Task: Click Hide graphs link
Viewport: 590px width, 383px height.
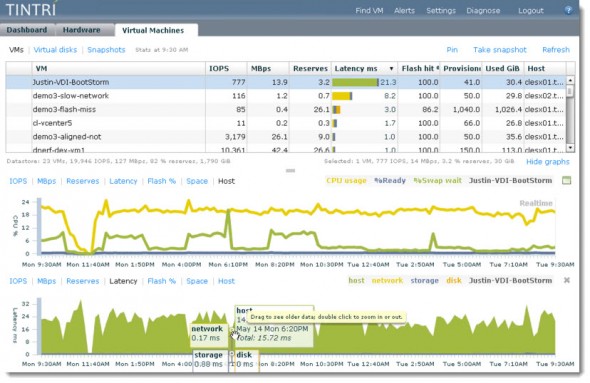Action: 548,162
